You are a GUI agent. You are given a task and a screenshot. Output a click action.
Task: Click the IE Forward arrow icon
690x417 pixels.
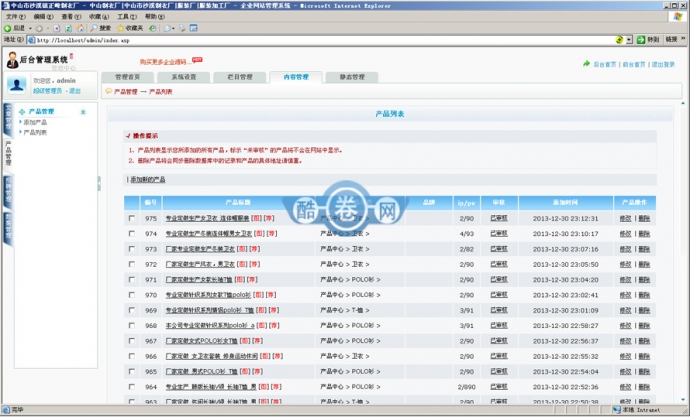click(39, 28)
